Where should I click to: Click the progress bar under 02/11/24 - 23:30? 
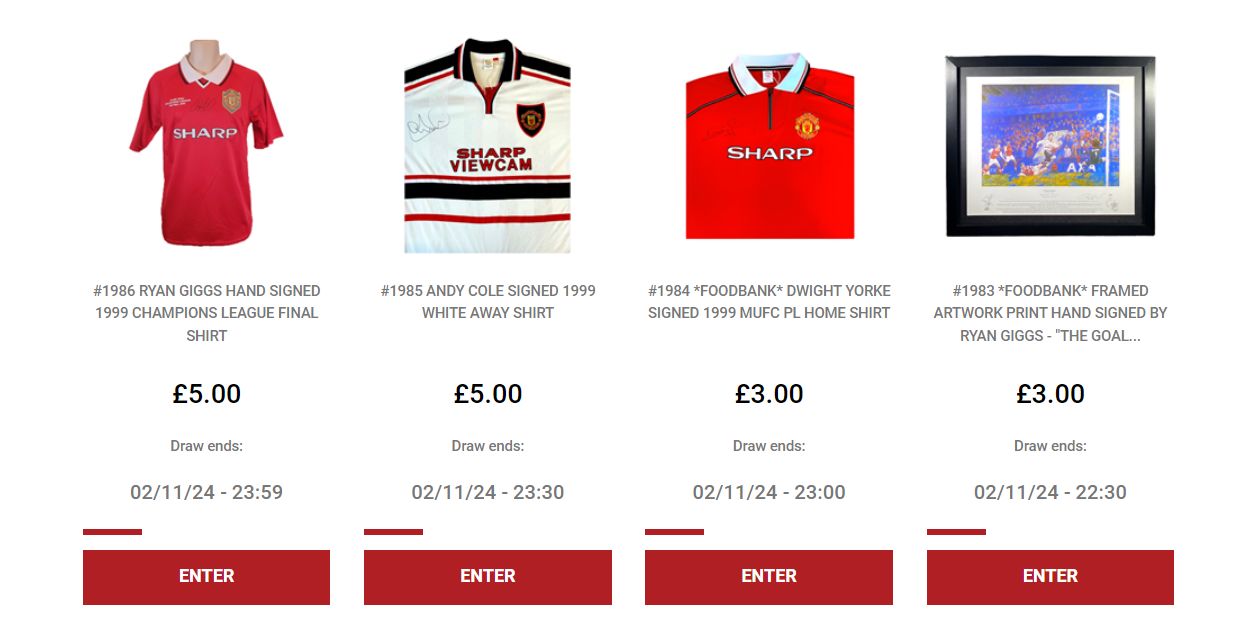click(x=393, y=532)
